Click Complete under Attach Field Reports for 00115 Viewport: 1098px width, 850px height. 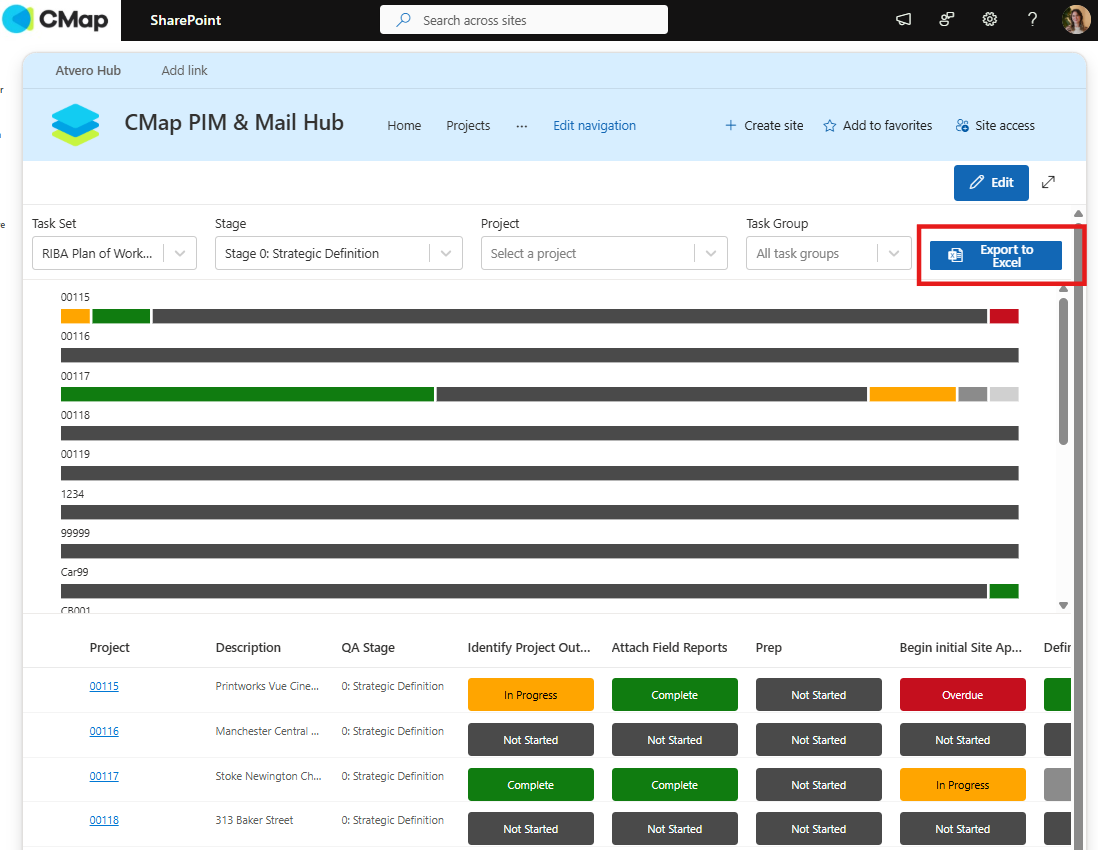point(675,695)
